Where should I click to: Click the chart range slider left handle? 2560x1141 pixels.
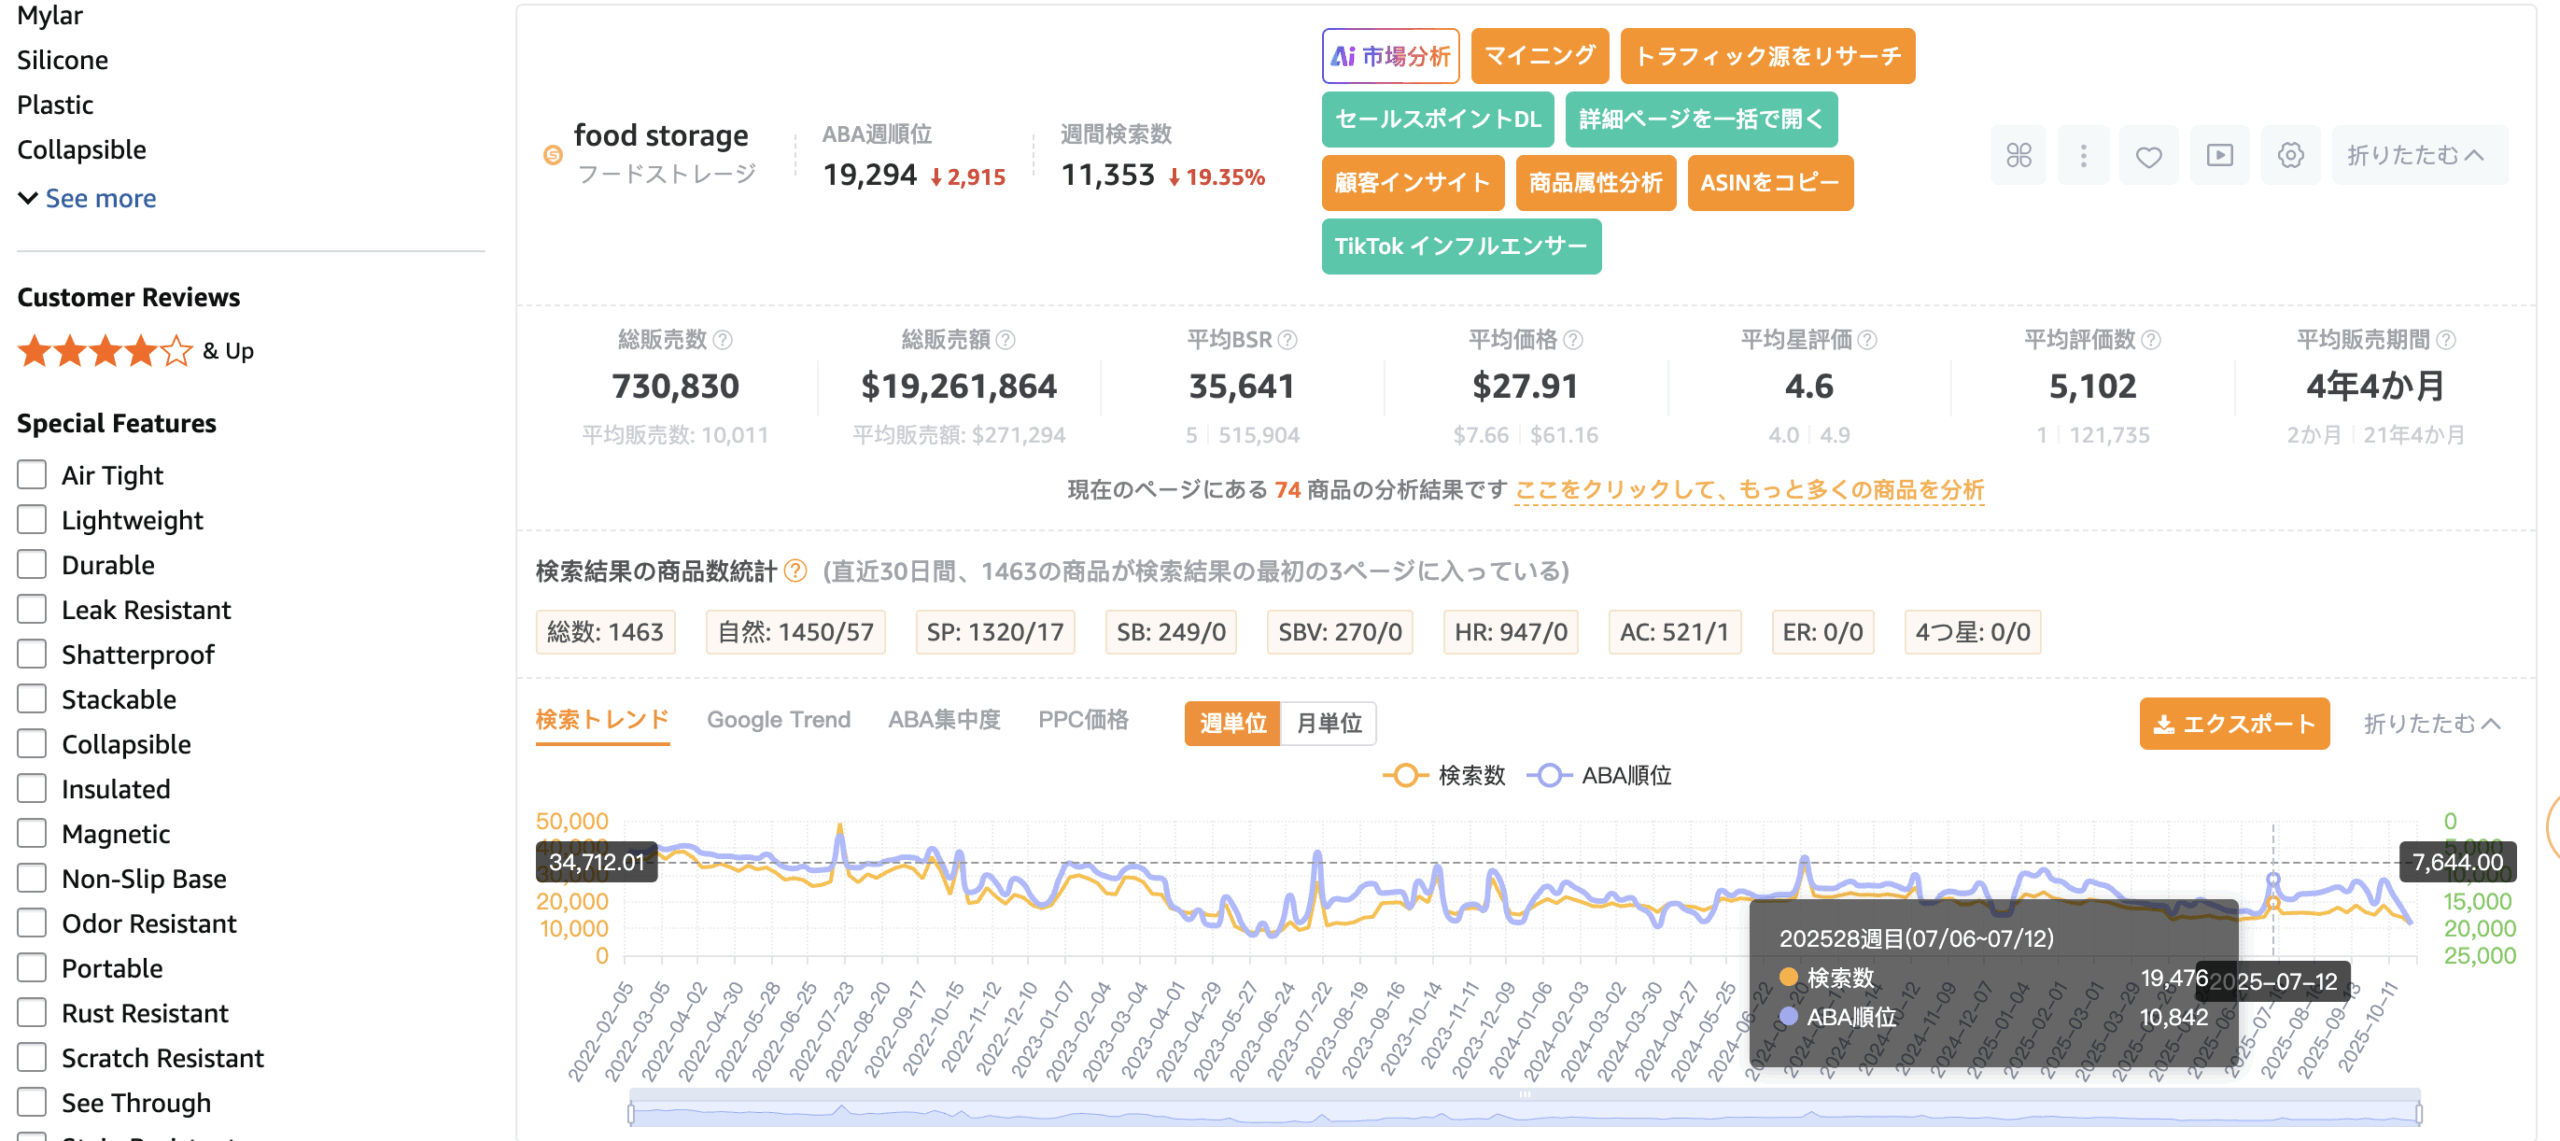tap(631, 1113)
